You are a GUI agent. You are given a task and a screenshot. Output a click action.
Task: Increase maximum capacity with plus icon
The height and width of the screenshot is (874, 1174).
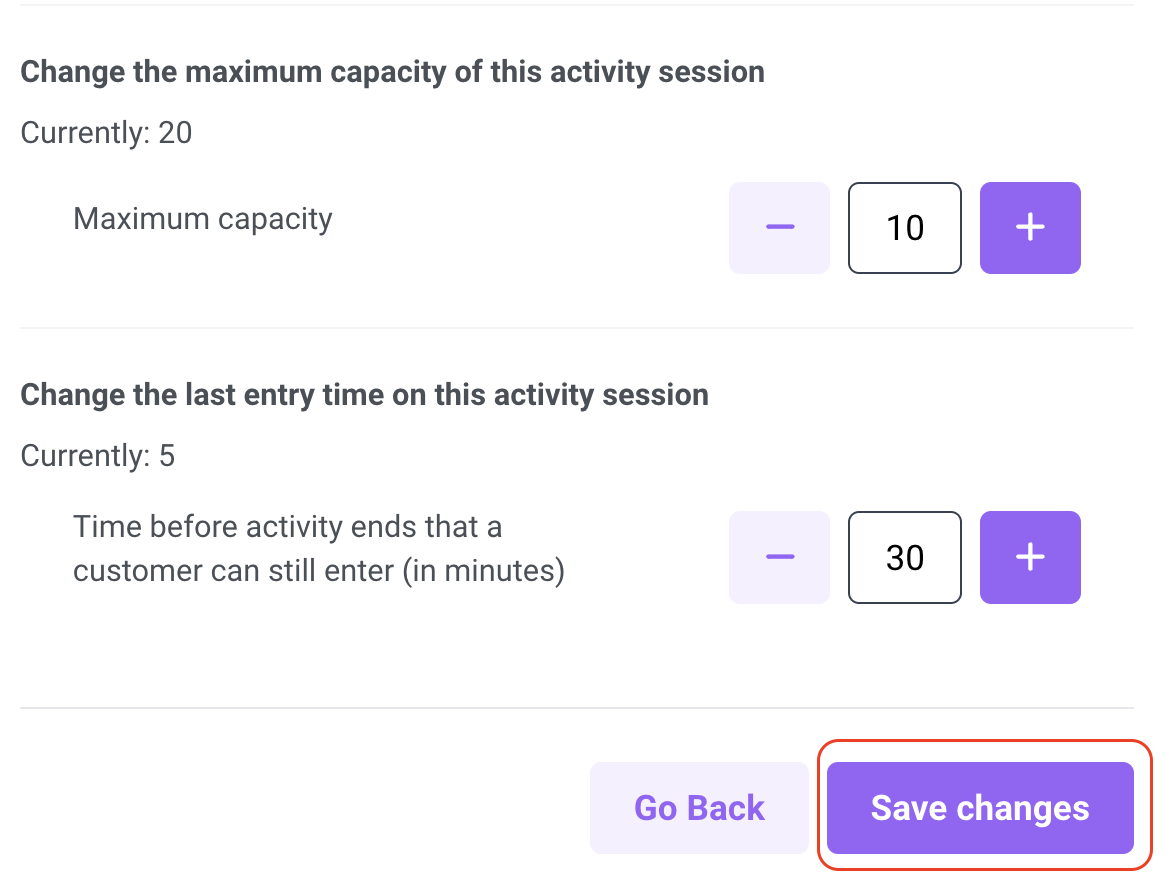pos(1030,228)
